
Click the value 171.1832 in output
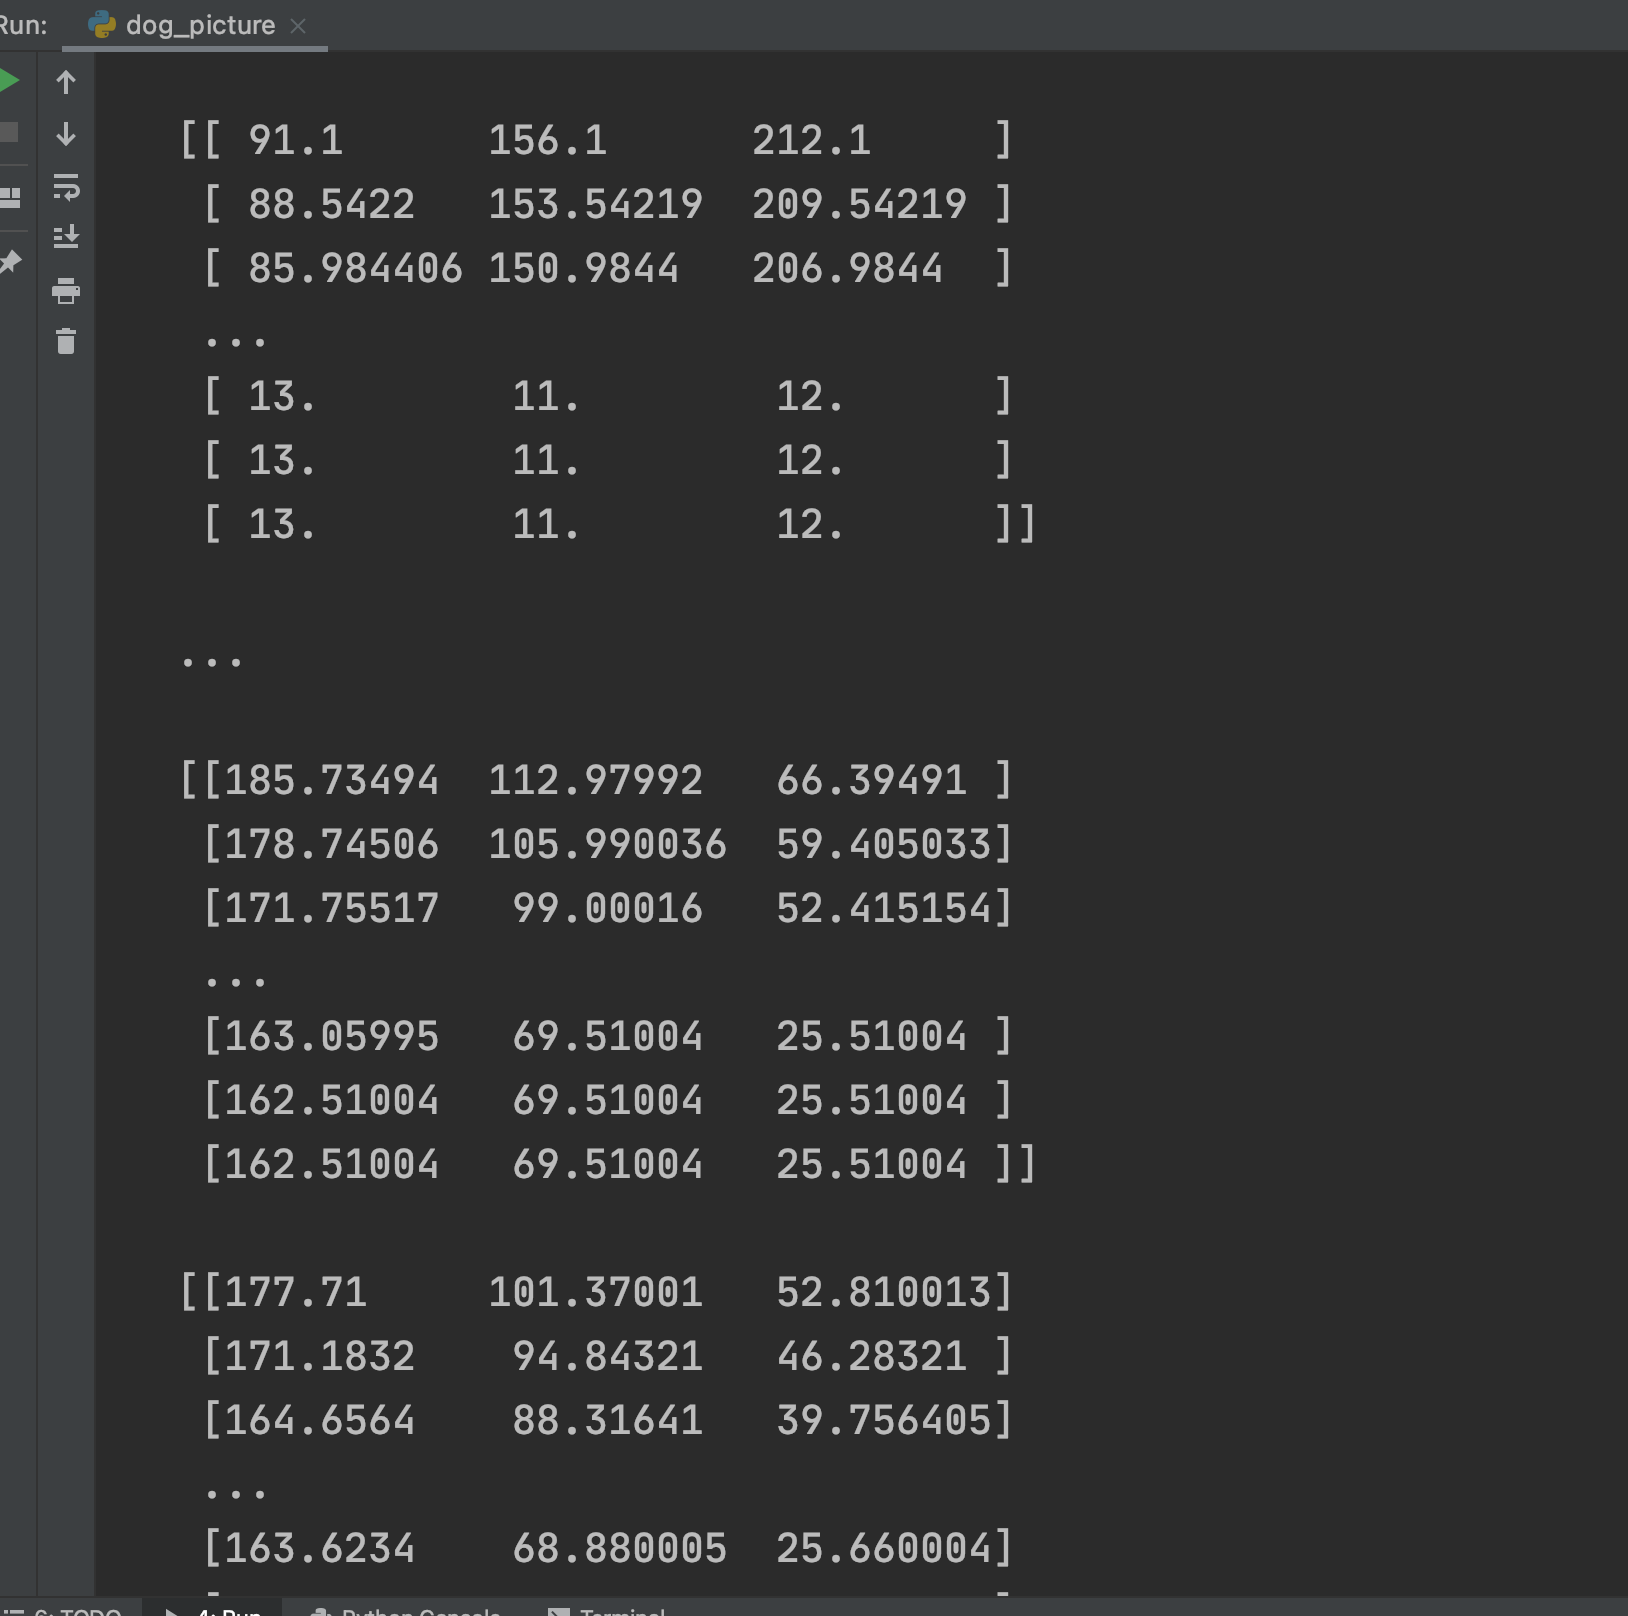tap(319, 1356)
